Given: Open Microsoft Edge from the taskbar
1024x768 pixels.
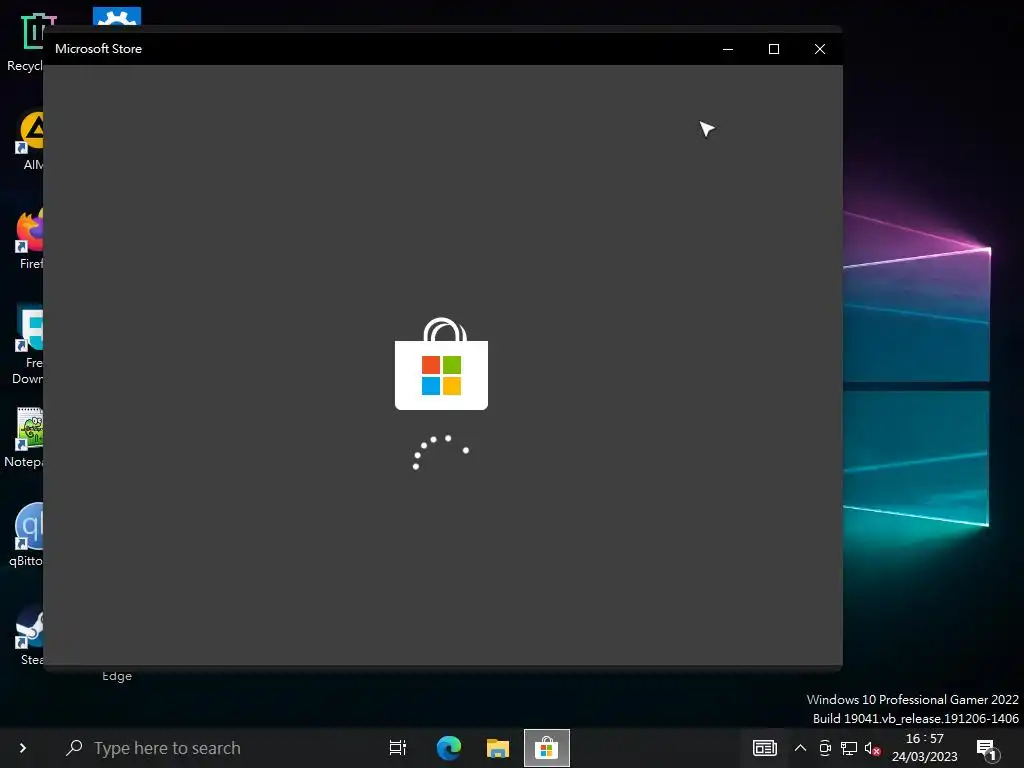Looking at the screenshot, I should (449, 748).
